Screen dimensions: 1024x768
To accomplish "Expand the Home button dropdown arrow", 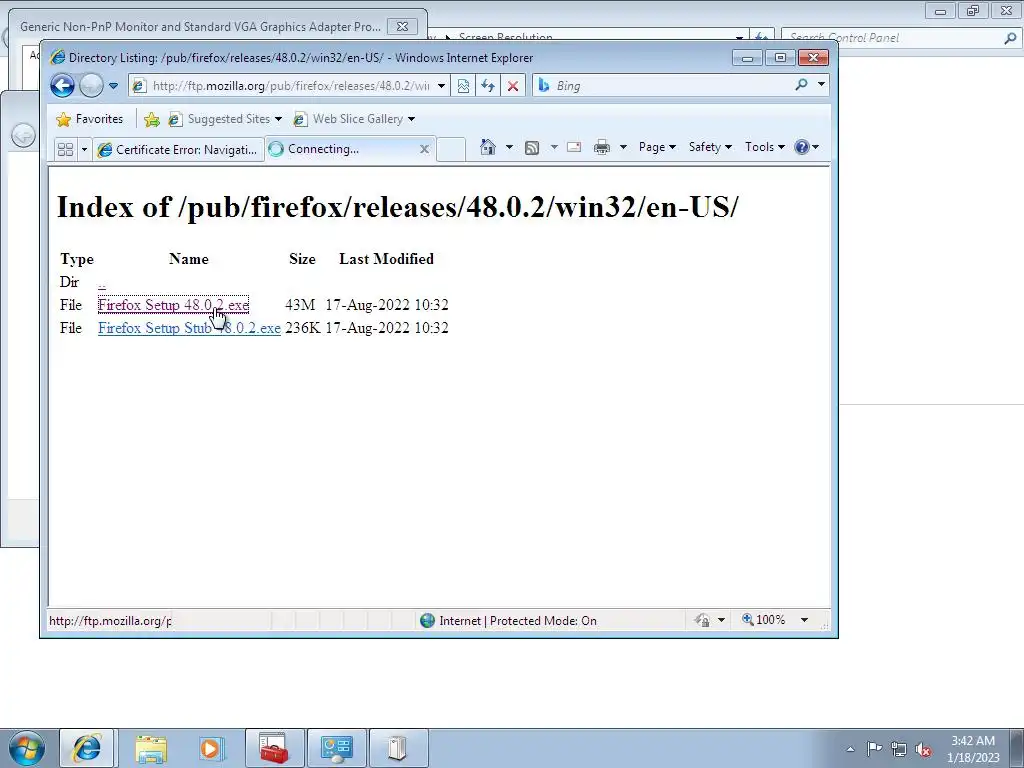I will click(509, 147).
